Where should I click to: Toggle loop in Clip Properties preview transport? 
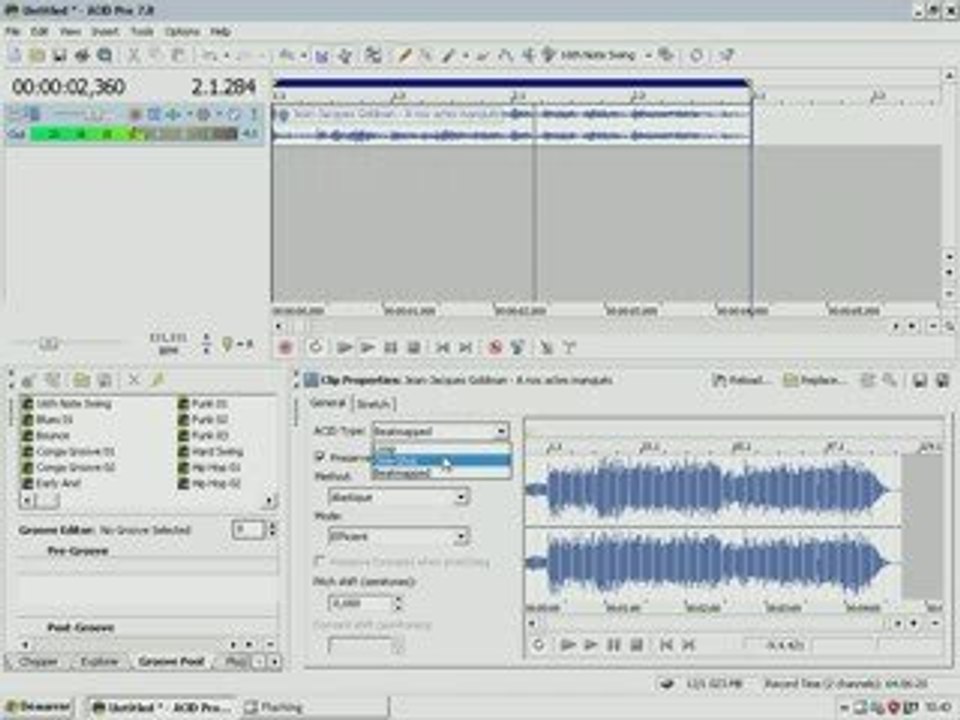point(539,645)
